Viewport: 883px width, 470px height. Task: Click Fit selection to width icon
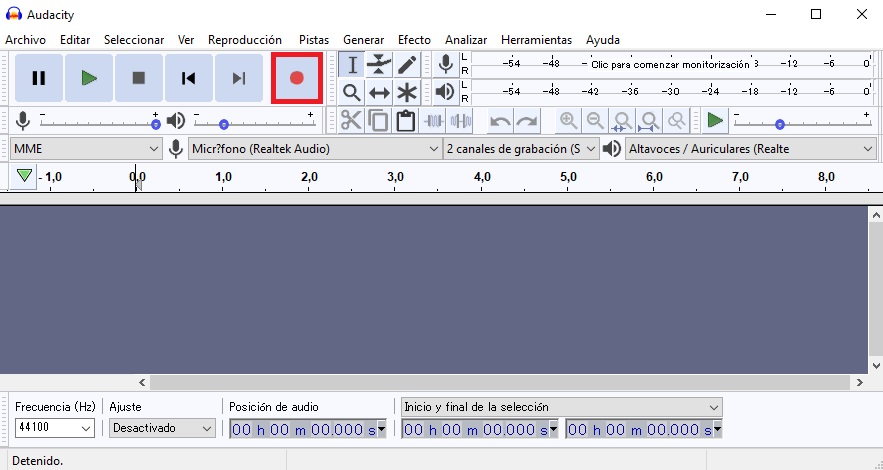tap(622, 120)
